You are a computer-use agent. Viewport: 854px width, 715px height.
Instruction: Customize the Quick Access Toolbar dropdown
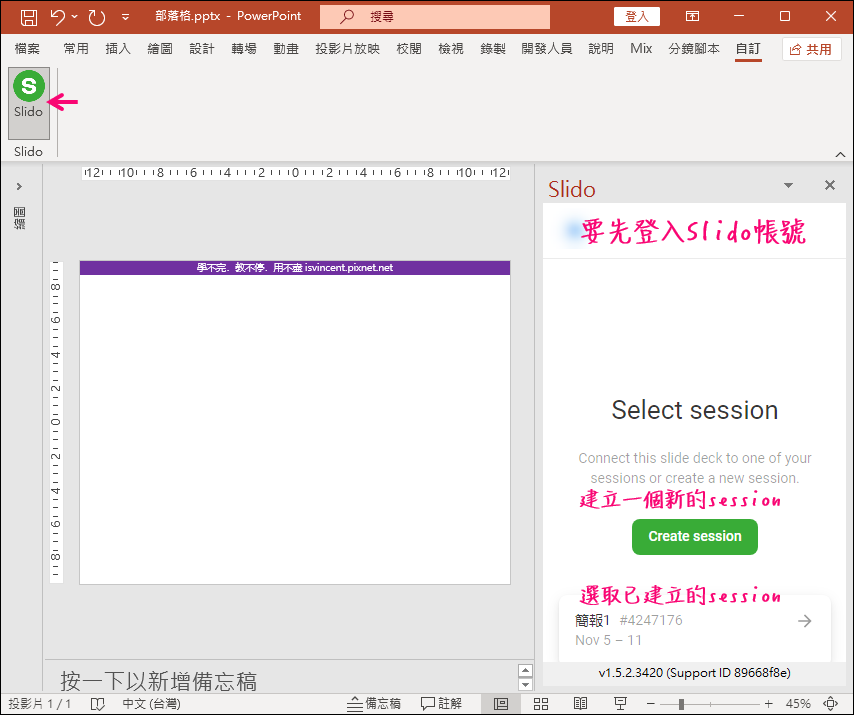click(x=125, y=17)
